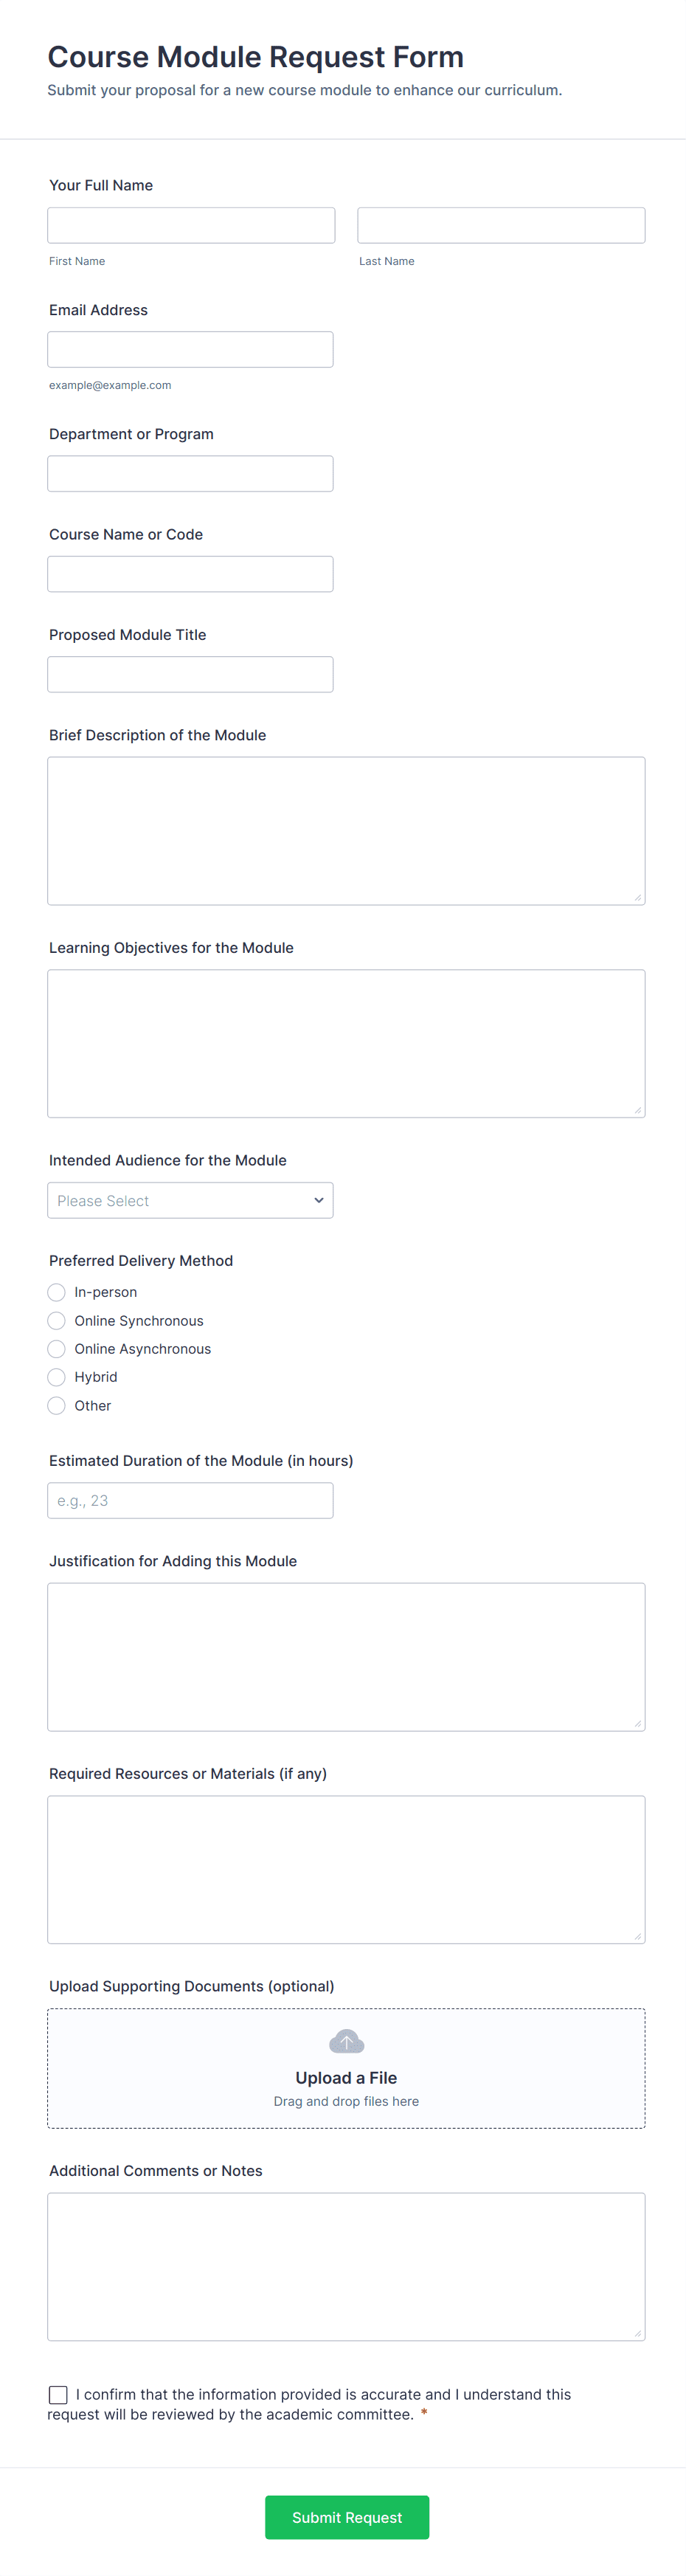Click the dropdown chevron arrow
The width and height of the screenshot is (686, 2576).
[x=318, y=1200]
